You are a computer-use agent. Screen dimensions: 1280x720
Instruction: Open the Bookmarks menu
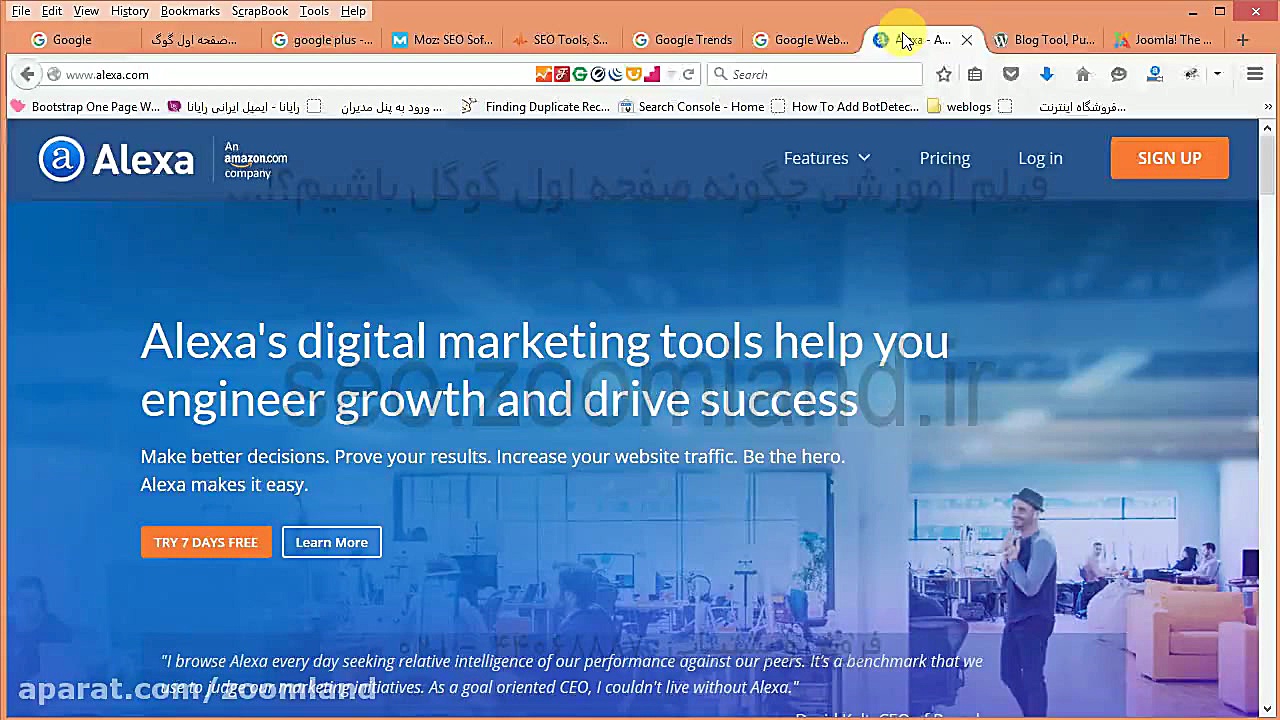190,11
